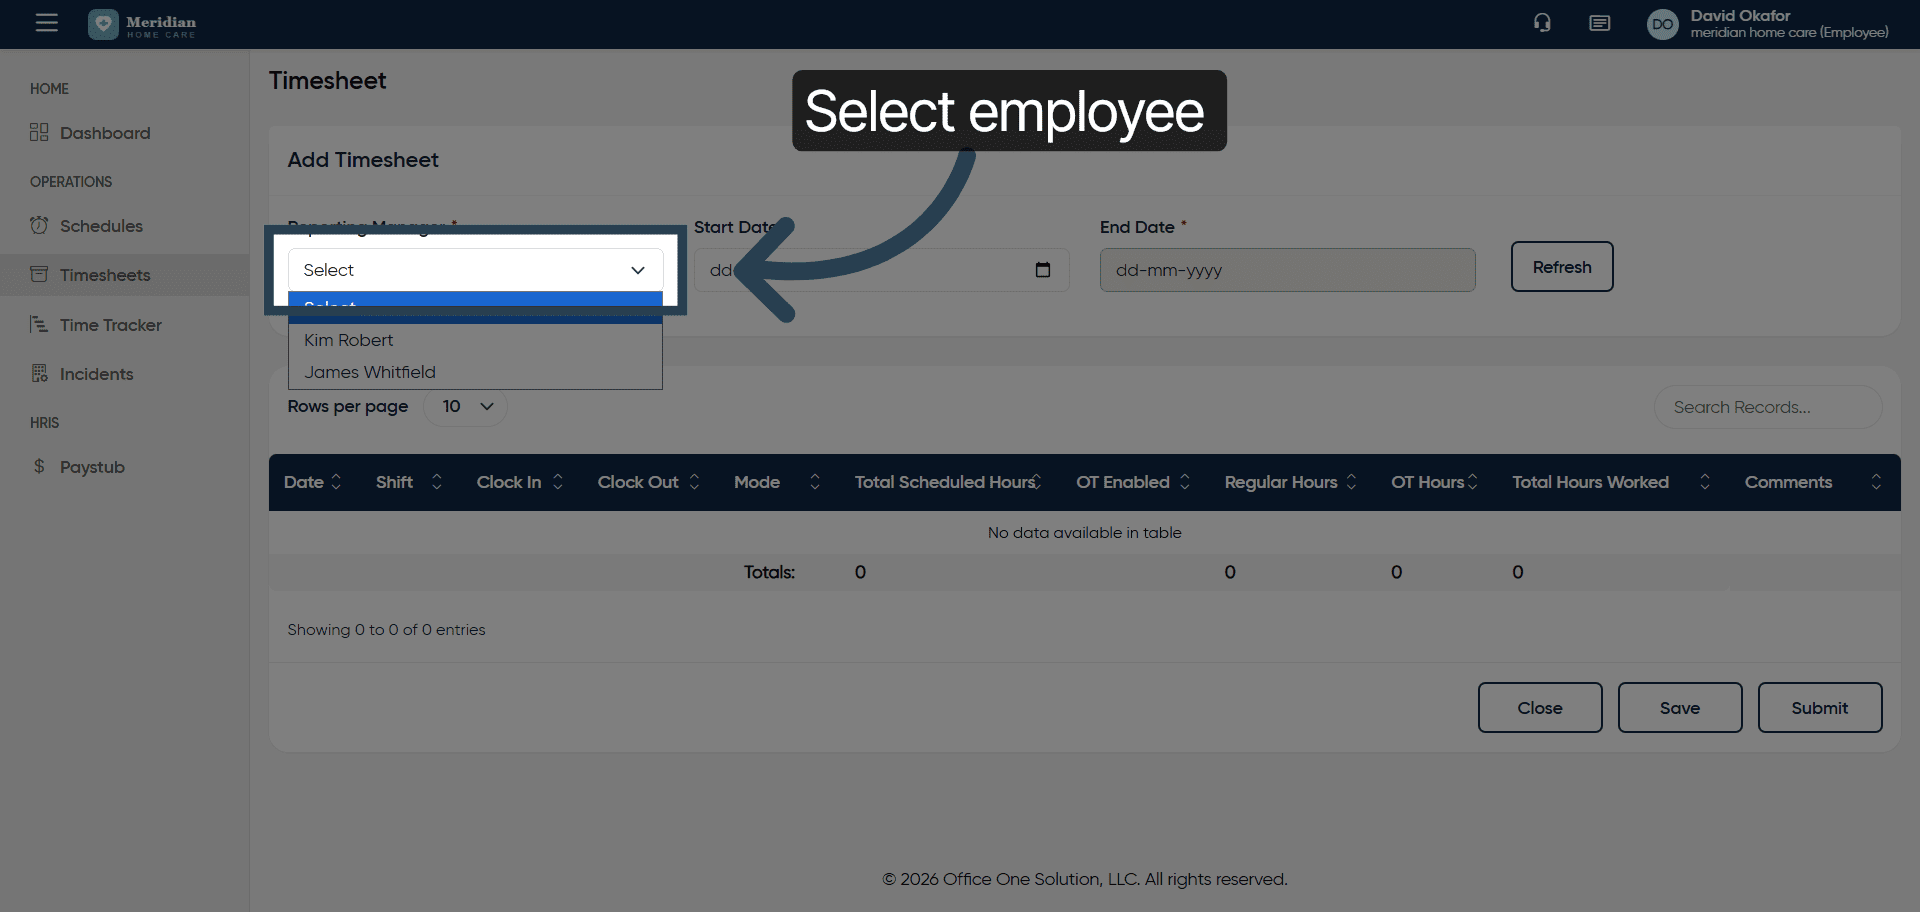Select Kim Robert from the dropdown list
This screenshot has width=1920, height=912.
point(349,340)
